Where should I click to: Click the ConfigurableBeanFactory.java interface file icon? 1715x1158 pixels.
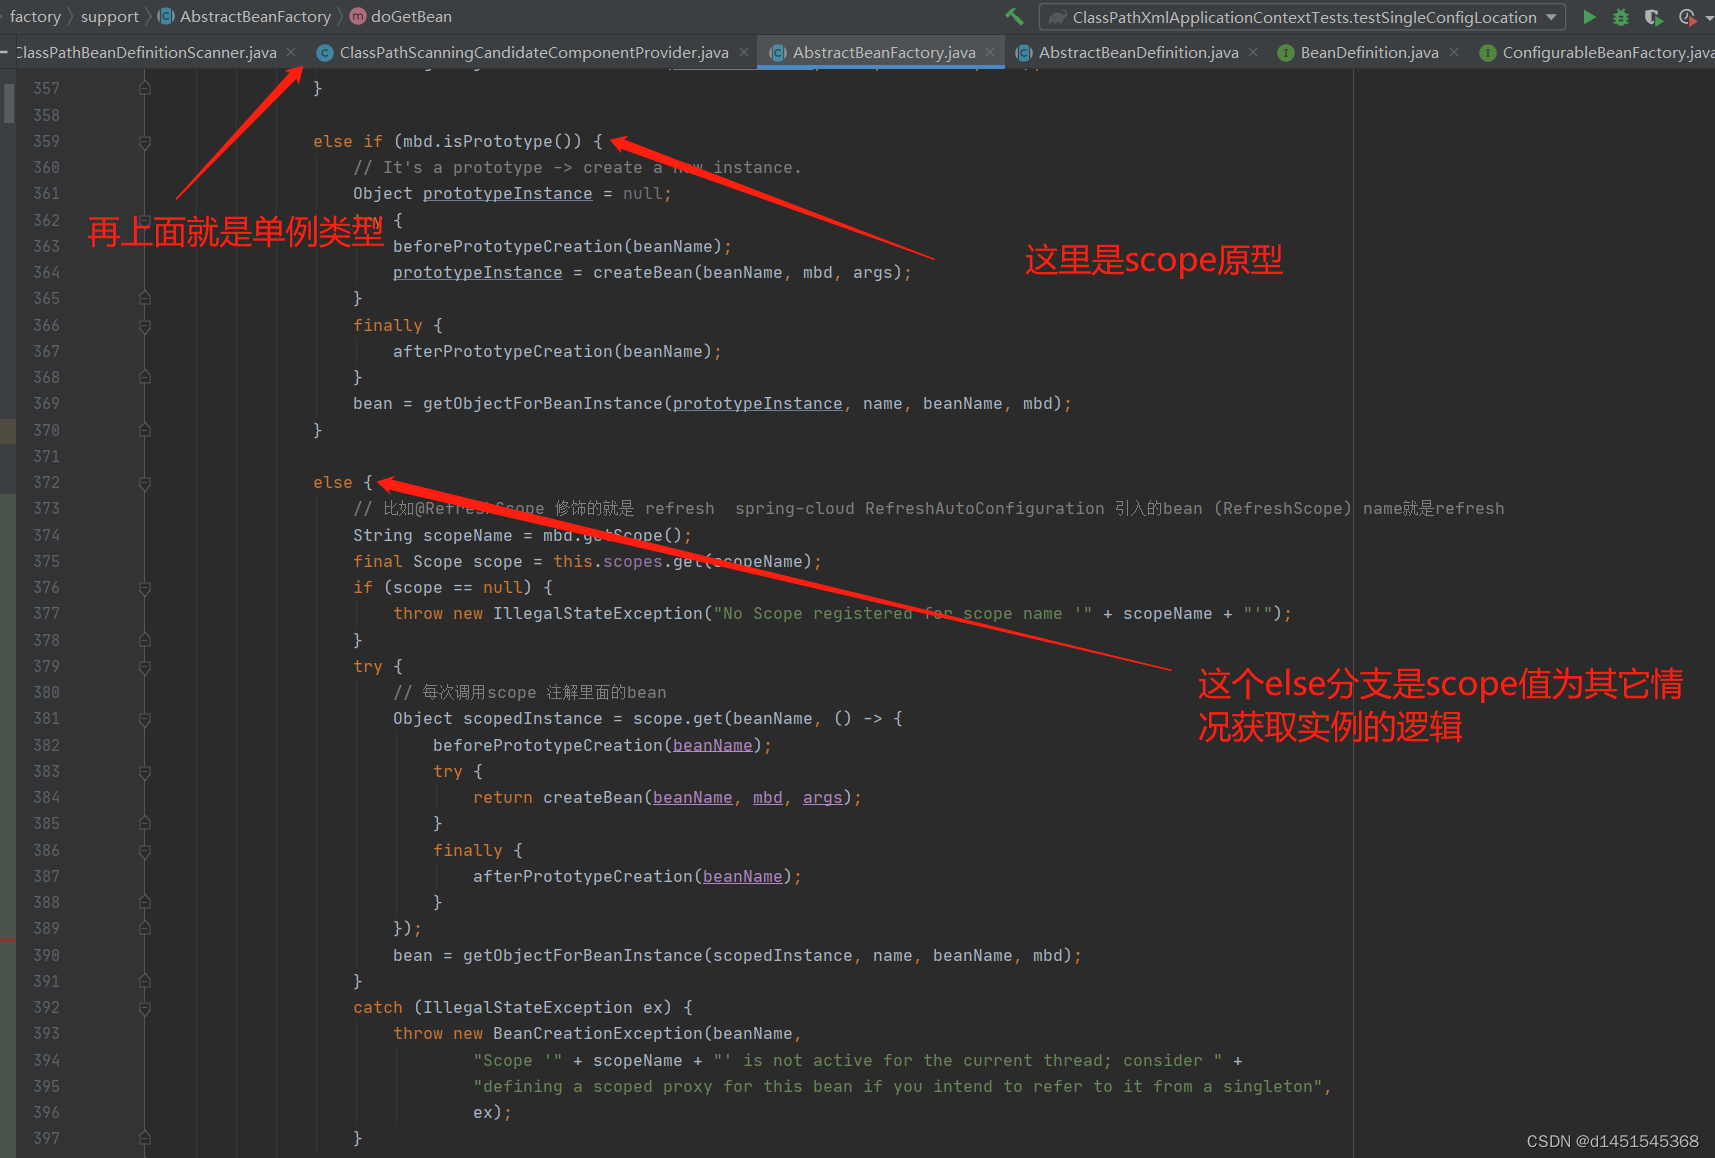click(x=1488, y=52)
